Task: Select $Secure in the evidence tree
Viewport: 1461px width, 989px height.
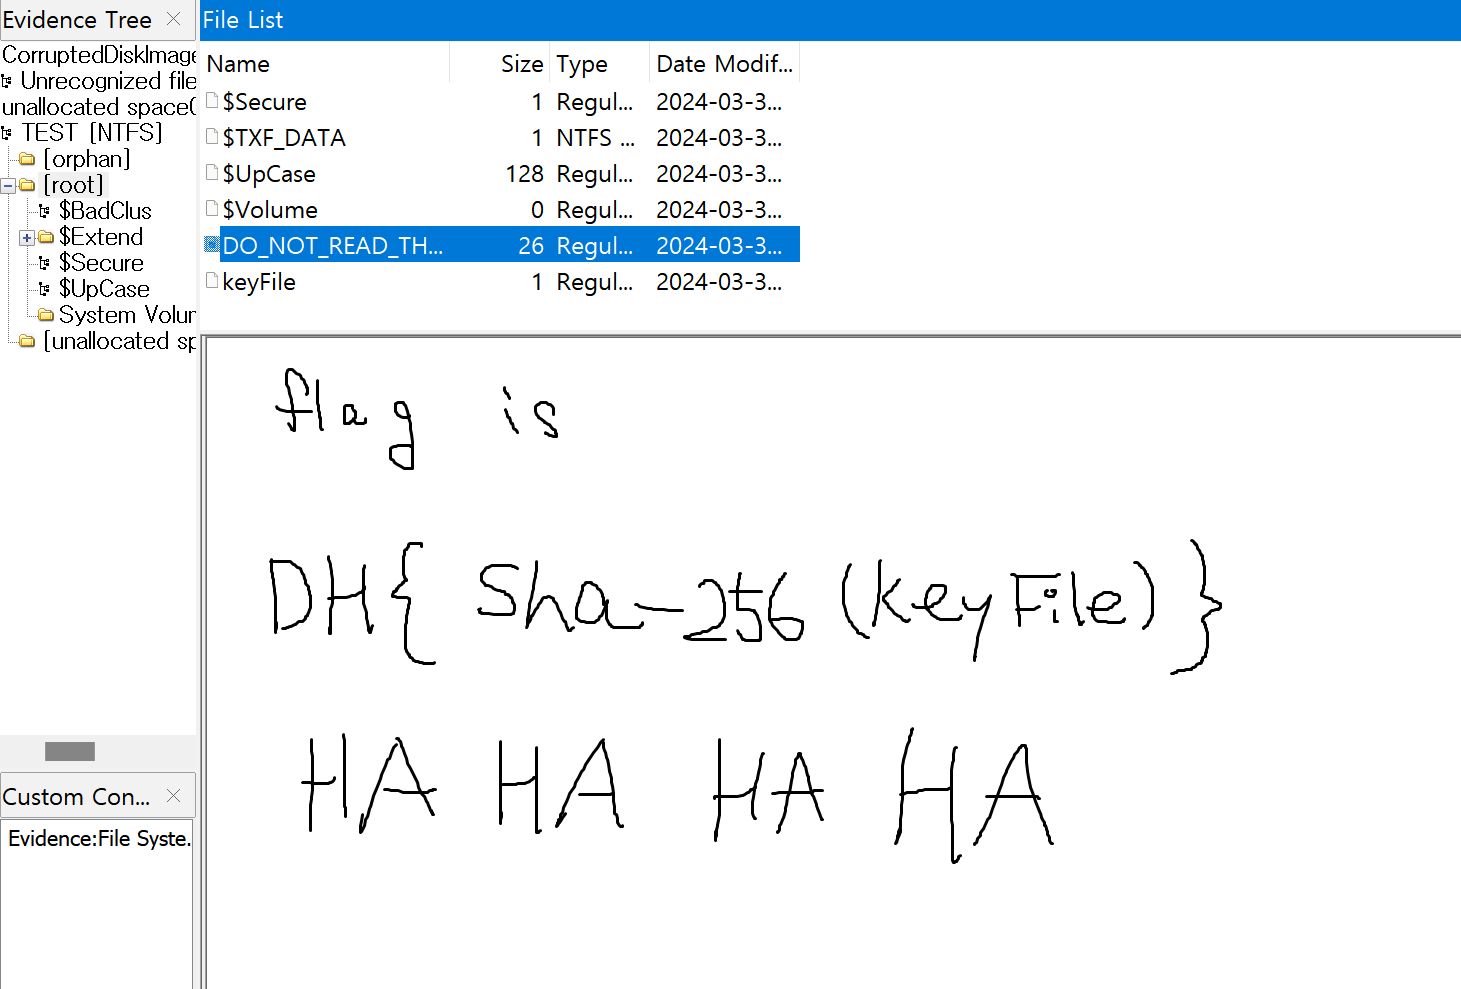Action: tap(102, 262)
